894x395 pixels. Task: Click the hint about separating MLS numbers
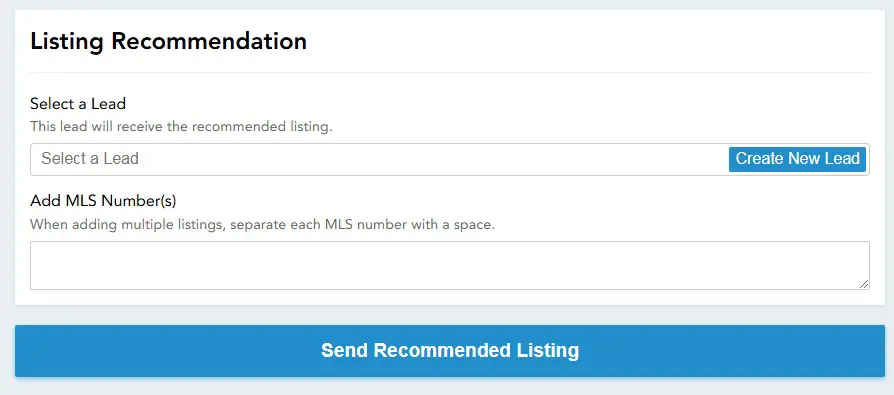point(262,224)
